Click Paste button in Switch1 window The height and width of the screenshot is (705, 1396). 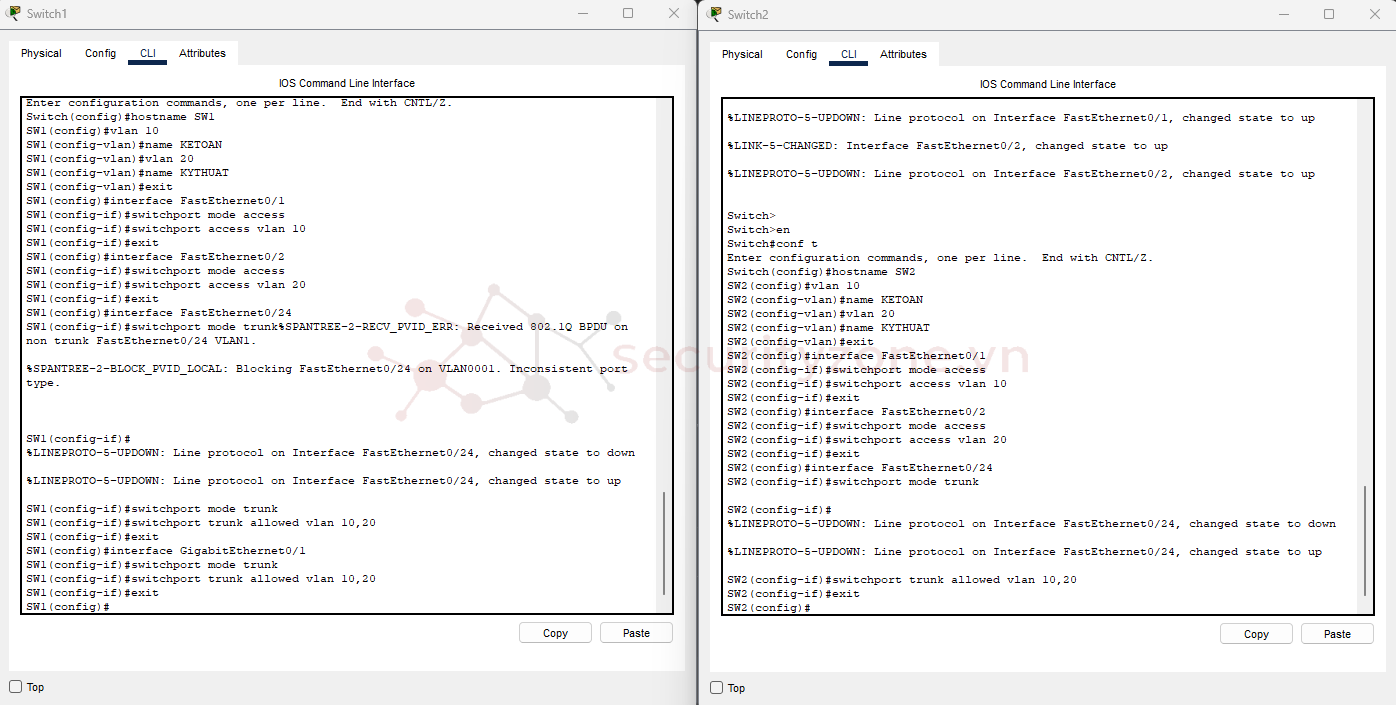(x=636, y=633)
